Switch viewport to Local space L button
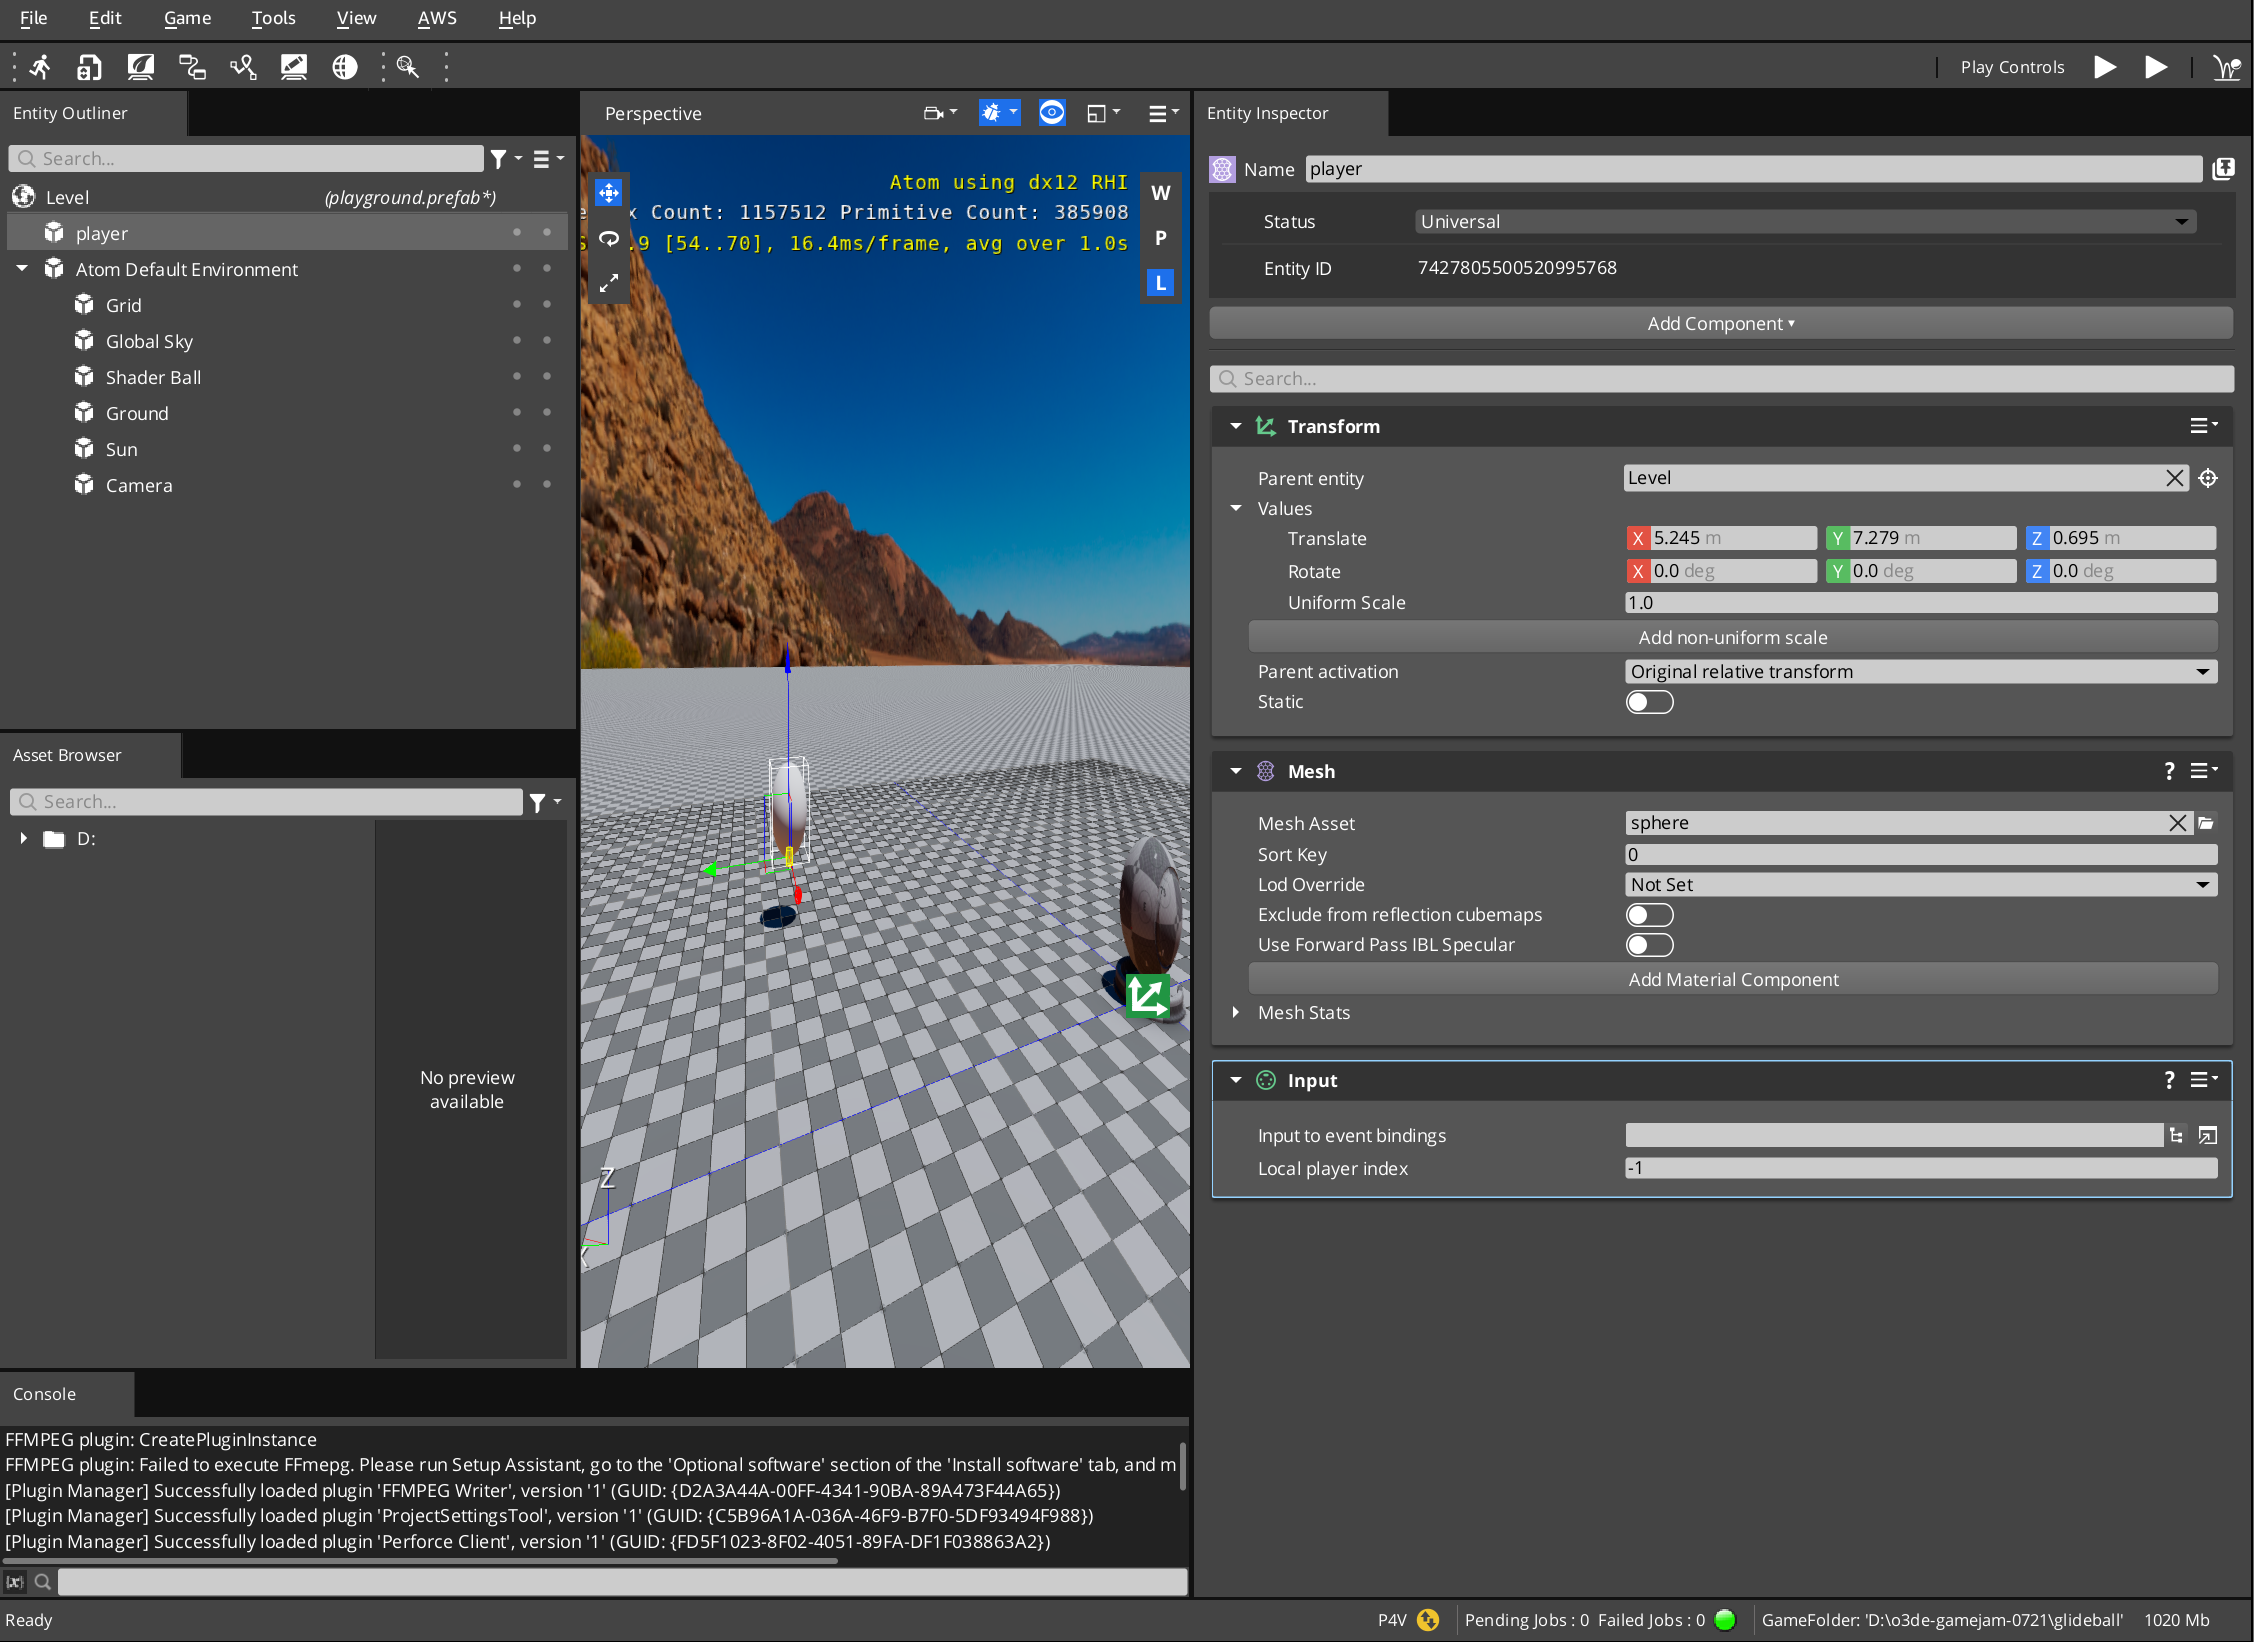The width and height of the screenshot is (2254, 1642). click(1160, 283)
